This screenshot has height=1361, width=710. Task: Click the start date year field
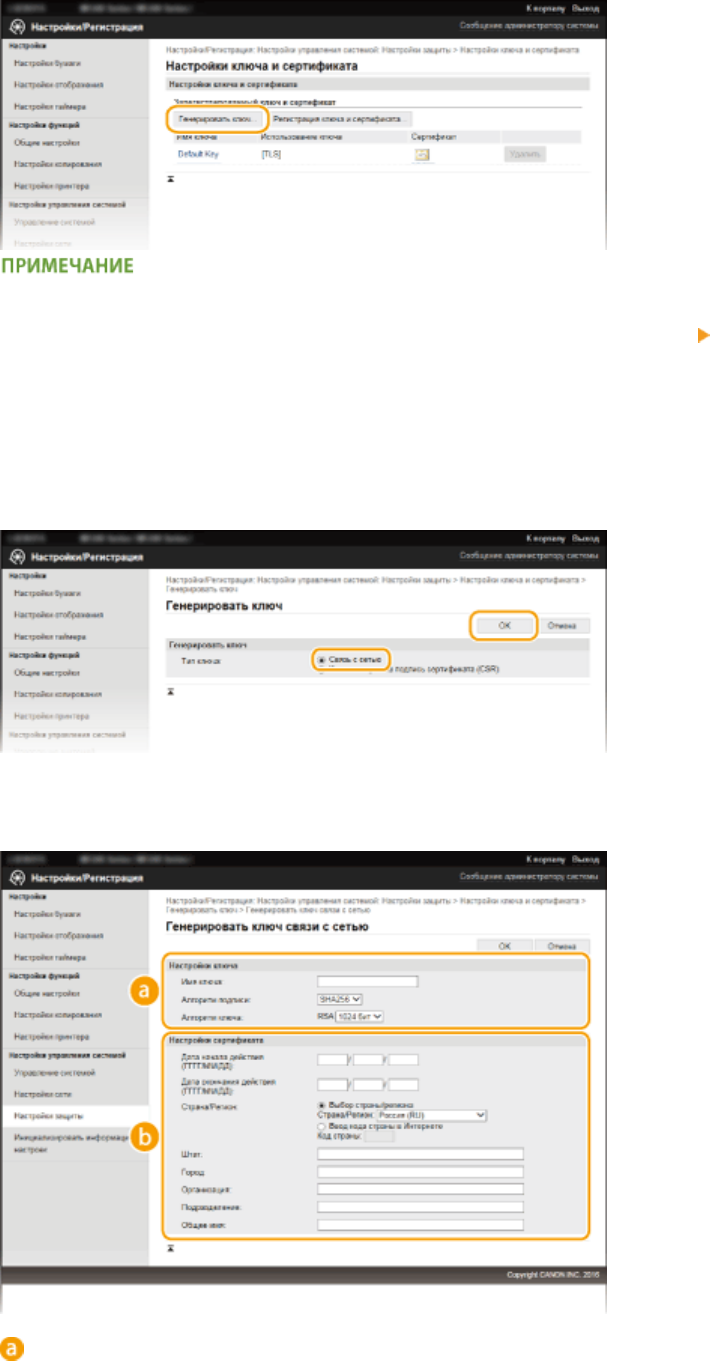tap(333, 1059)
